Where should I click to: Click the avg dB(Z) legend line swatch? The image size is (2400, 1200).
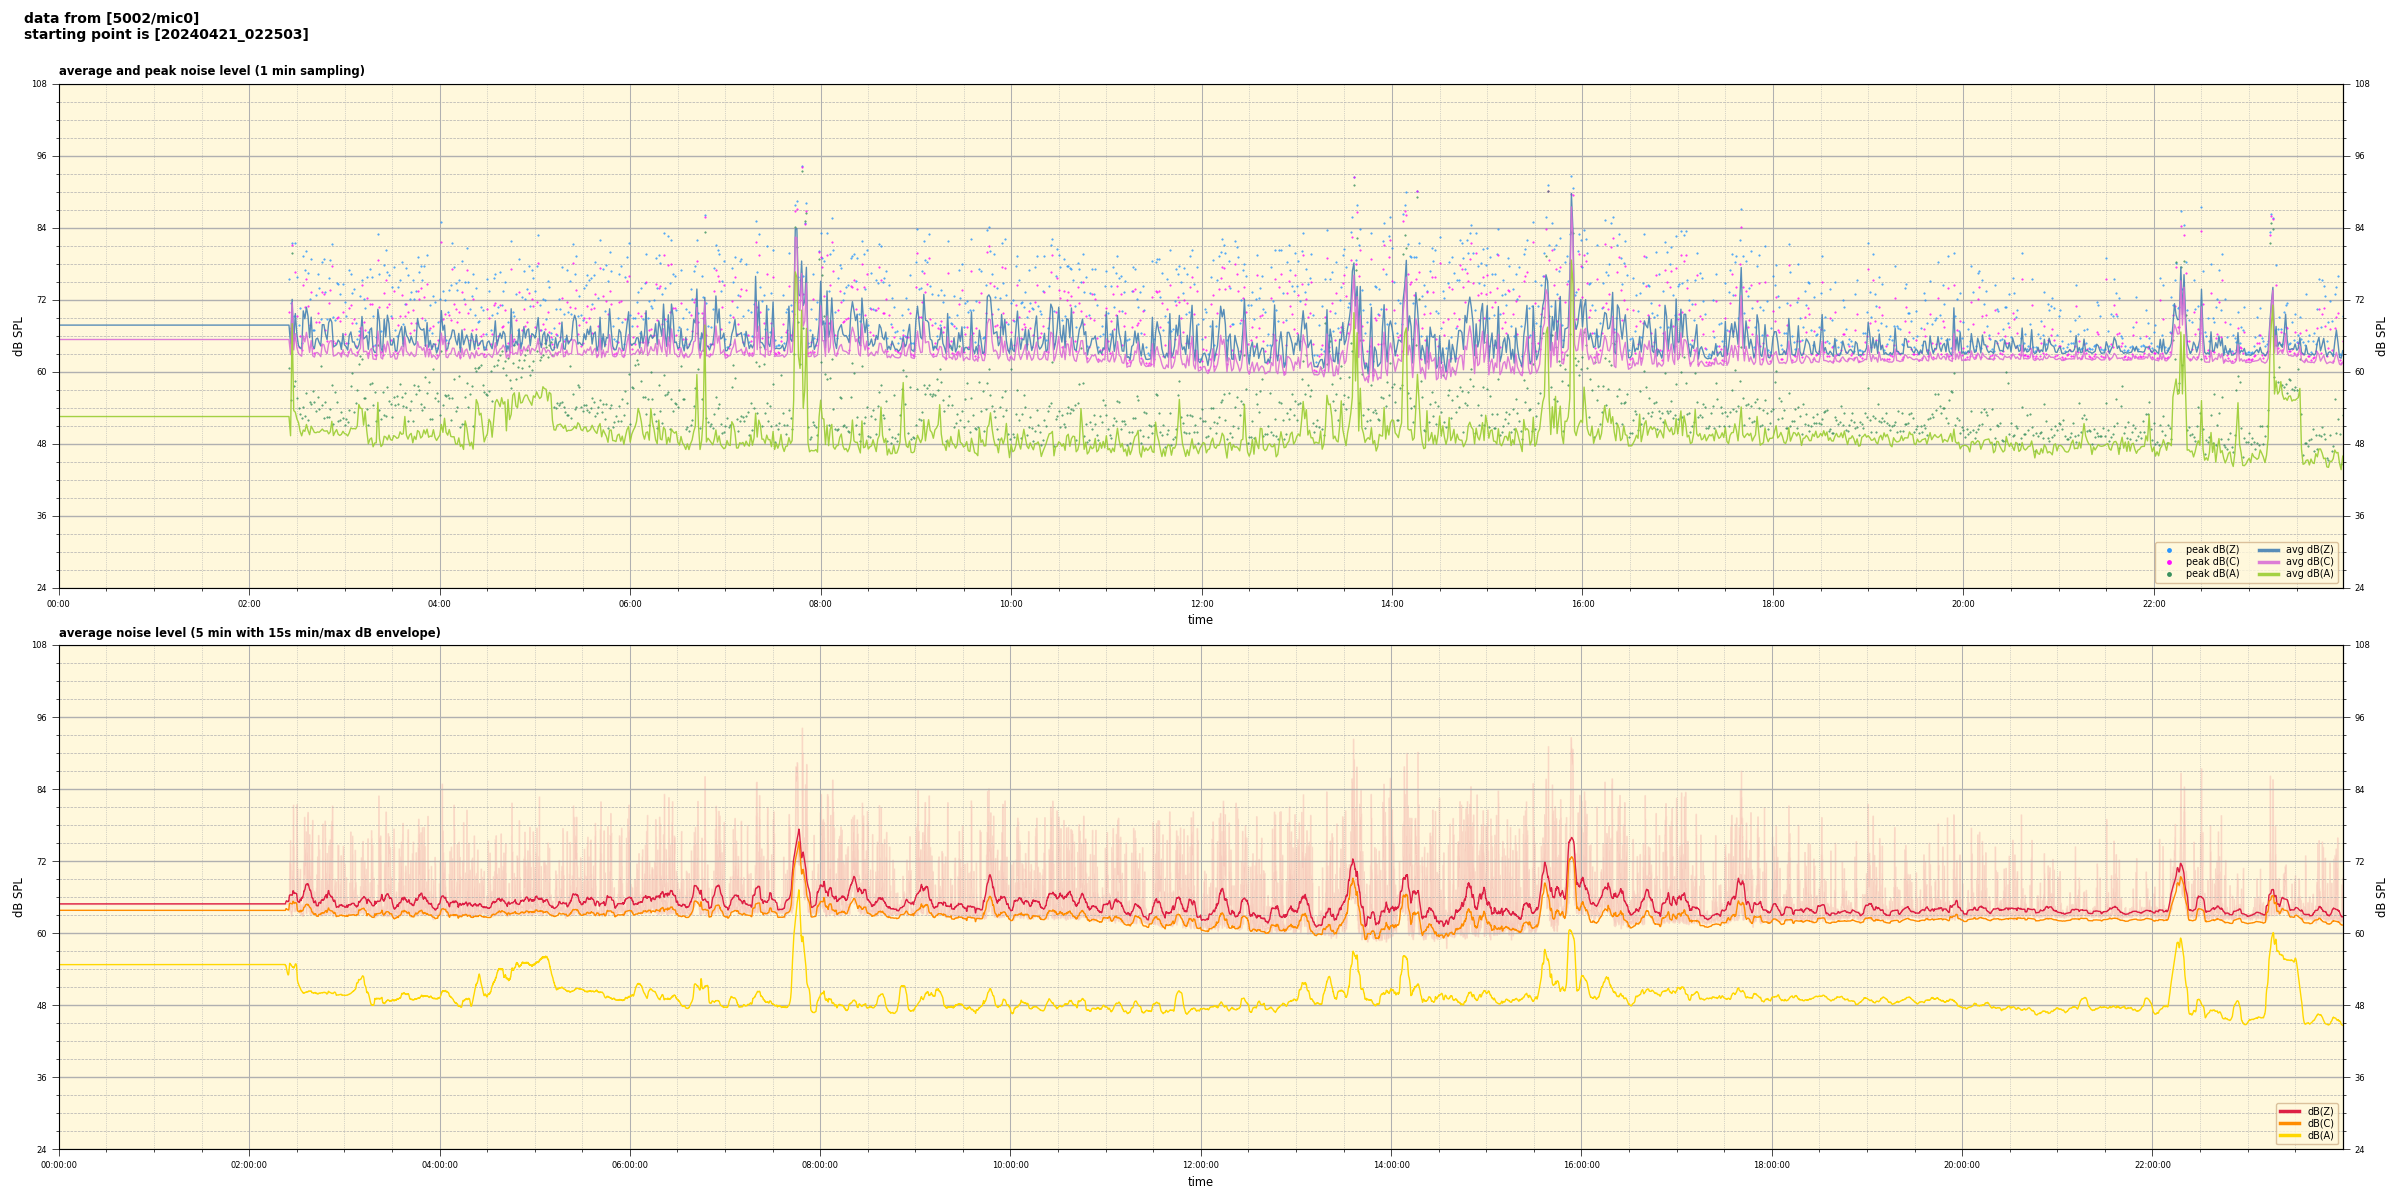coord(2269,550)
